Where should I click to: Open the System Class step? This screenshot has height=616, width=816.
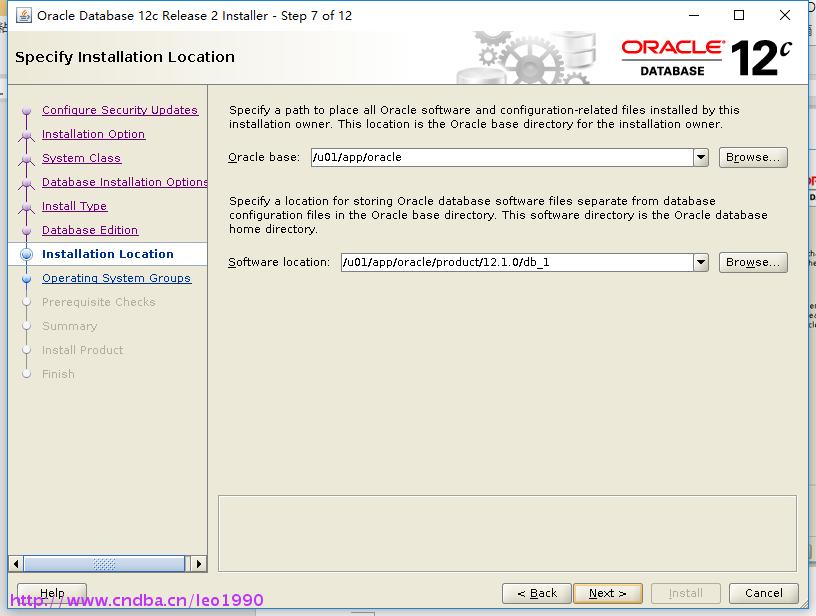point(81,158)
